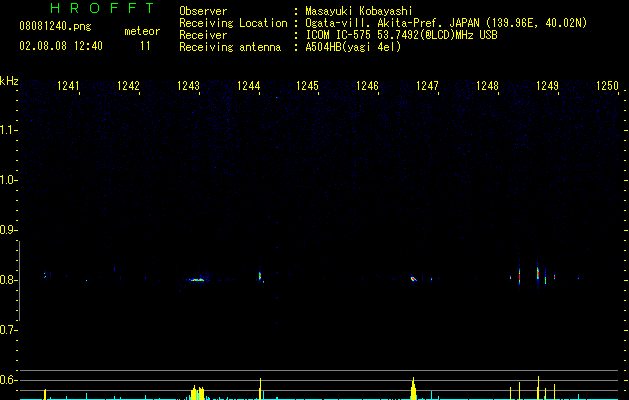Image resolution: width=629 pixels, height=400 pixels.
Task: Select the filename 08081240.png
Action: [55, 26]
